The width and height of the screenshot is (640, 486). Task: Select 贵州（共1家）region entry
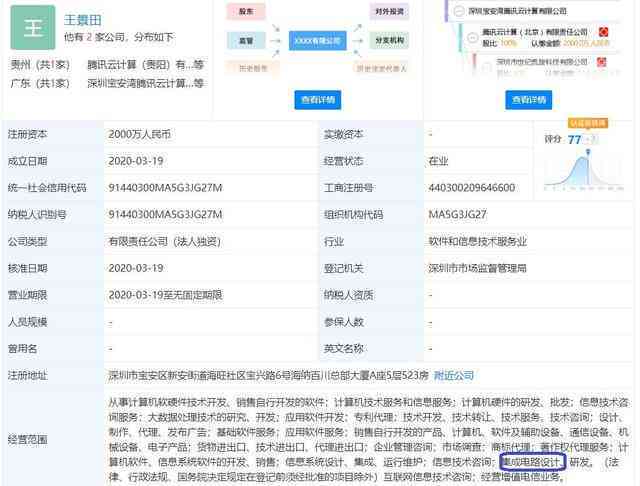40,64
